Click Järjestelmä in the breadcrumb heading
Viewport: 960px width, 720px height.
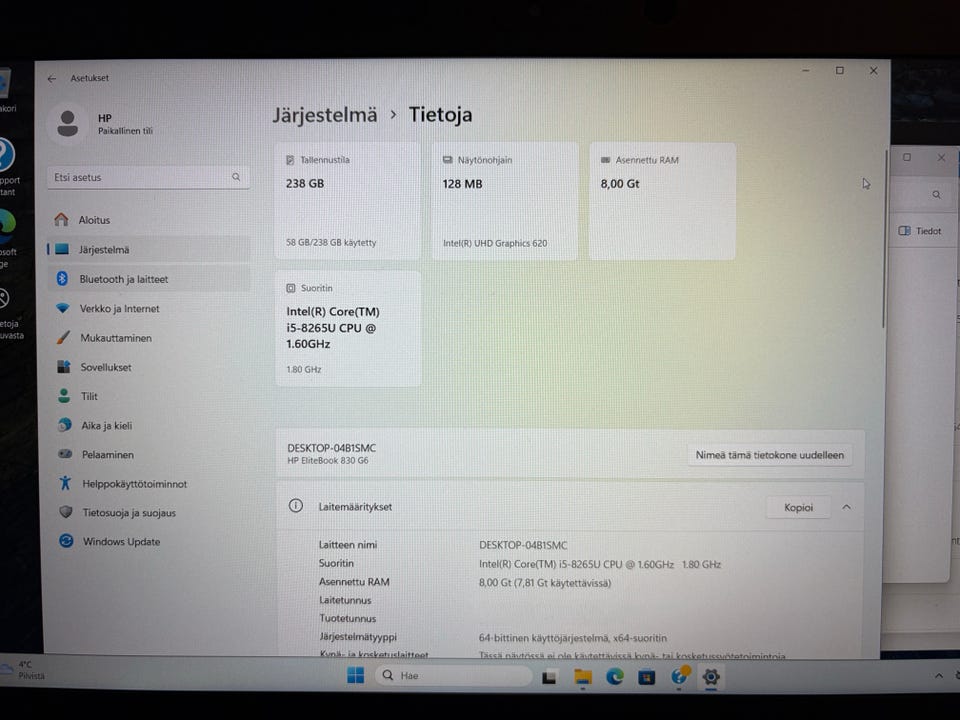324,115
